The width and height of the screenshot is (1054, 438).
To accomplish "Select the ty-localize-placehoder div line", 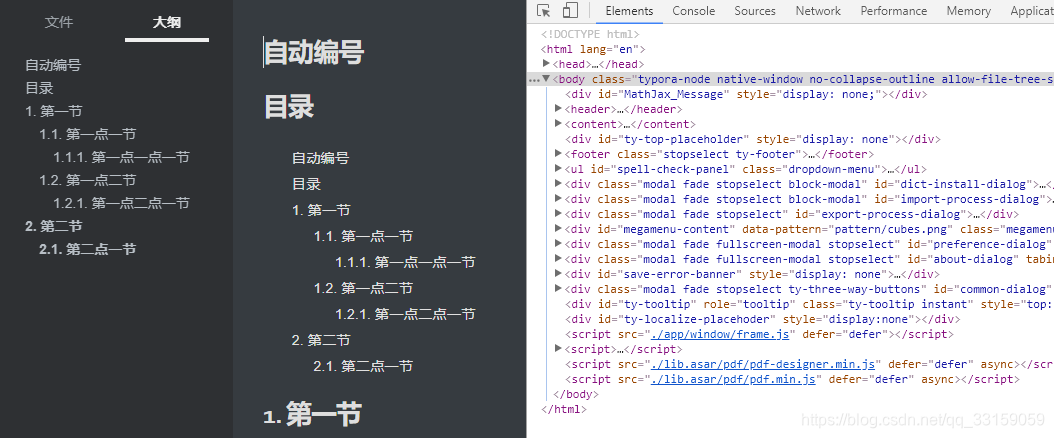I will point(762,319).
